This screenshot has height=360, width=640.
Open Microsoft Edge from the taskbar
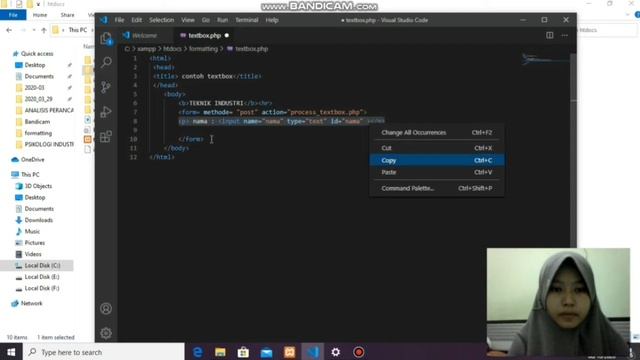[198, 352]
